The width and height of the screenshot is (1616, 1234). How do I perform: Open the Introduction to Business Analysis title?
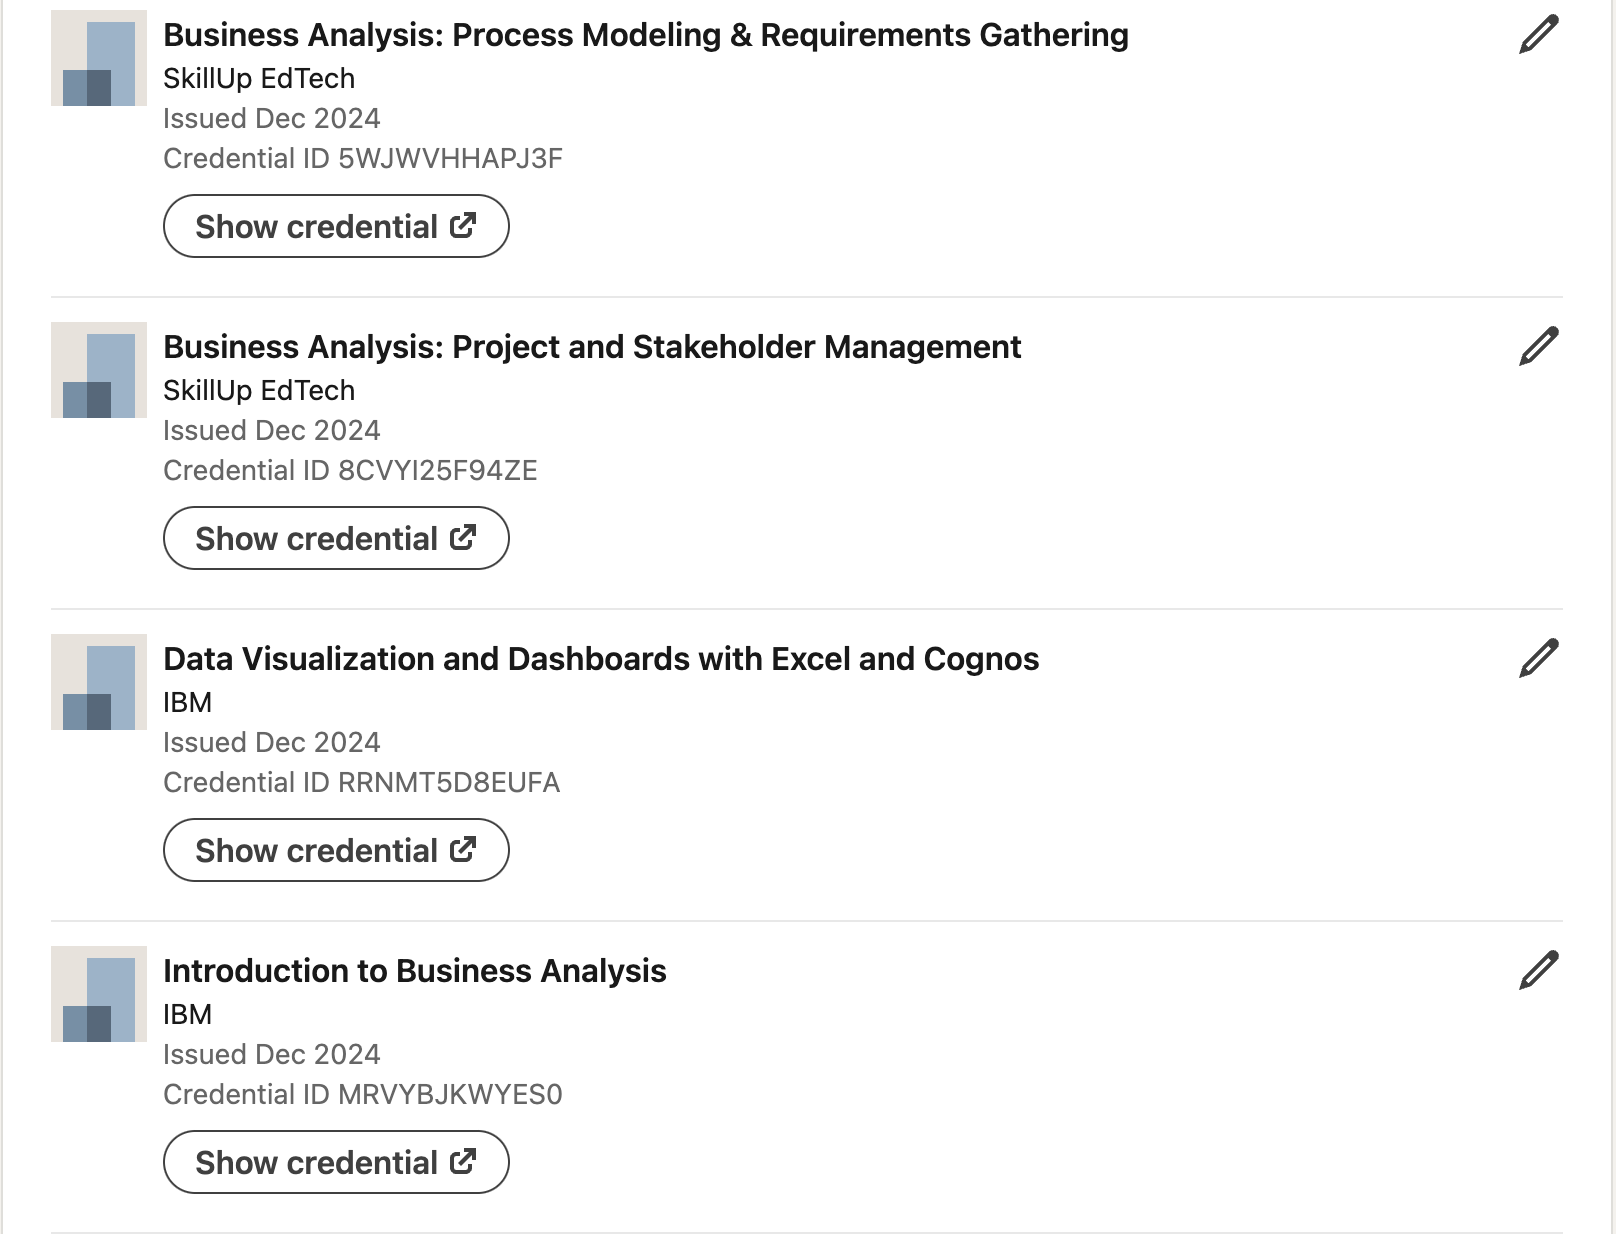click(415, 971)
